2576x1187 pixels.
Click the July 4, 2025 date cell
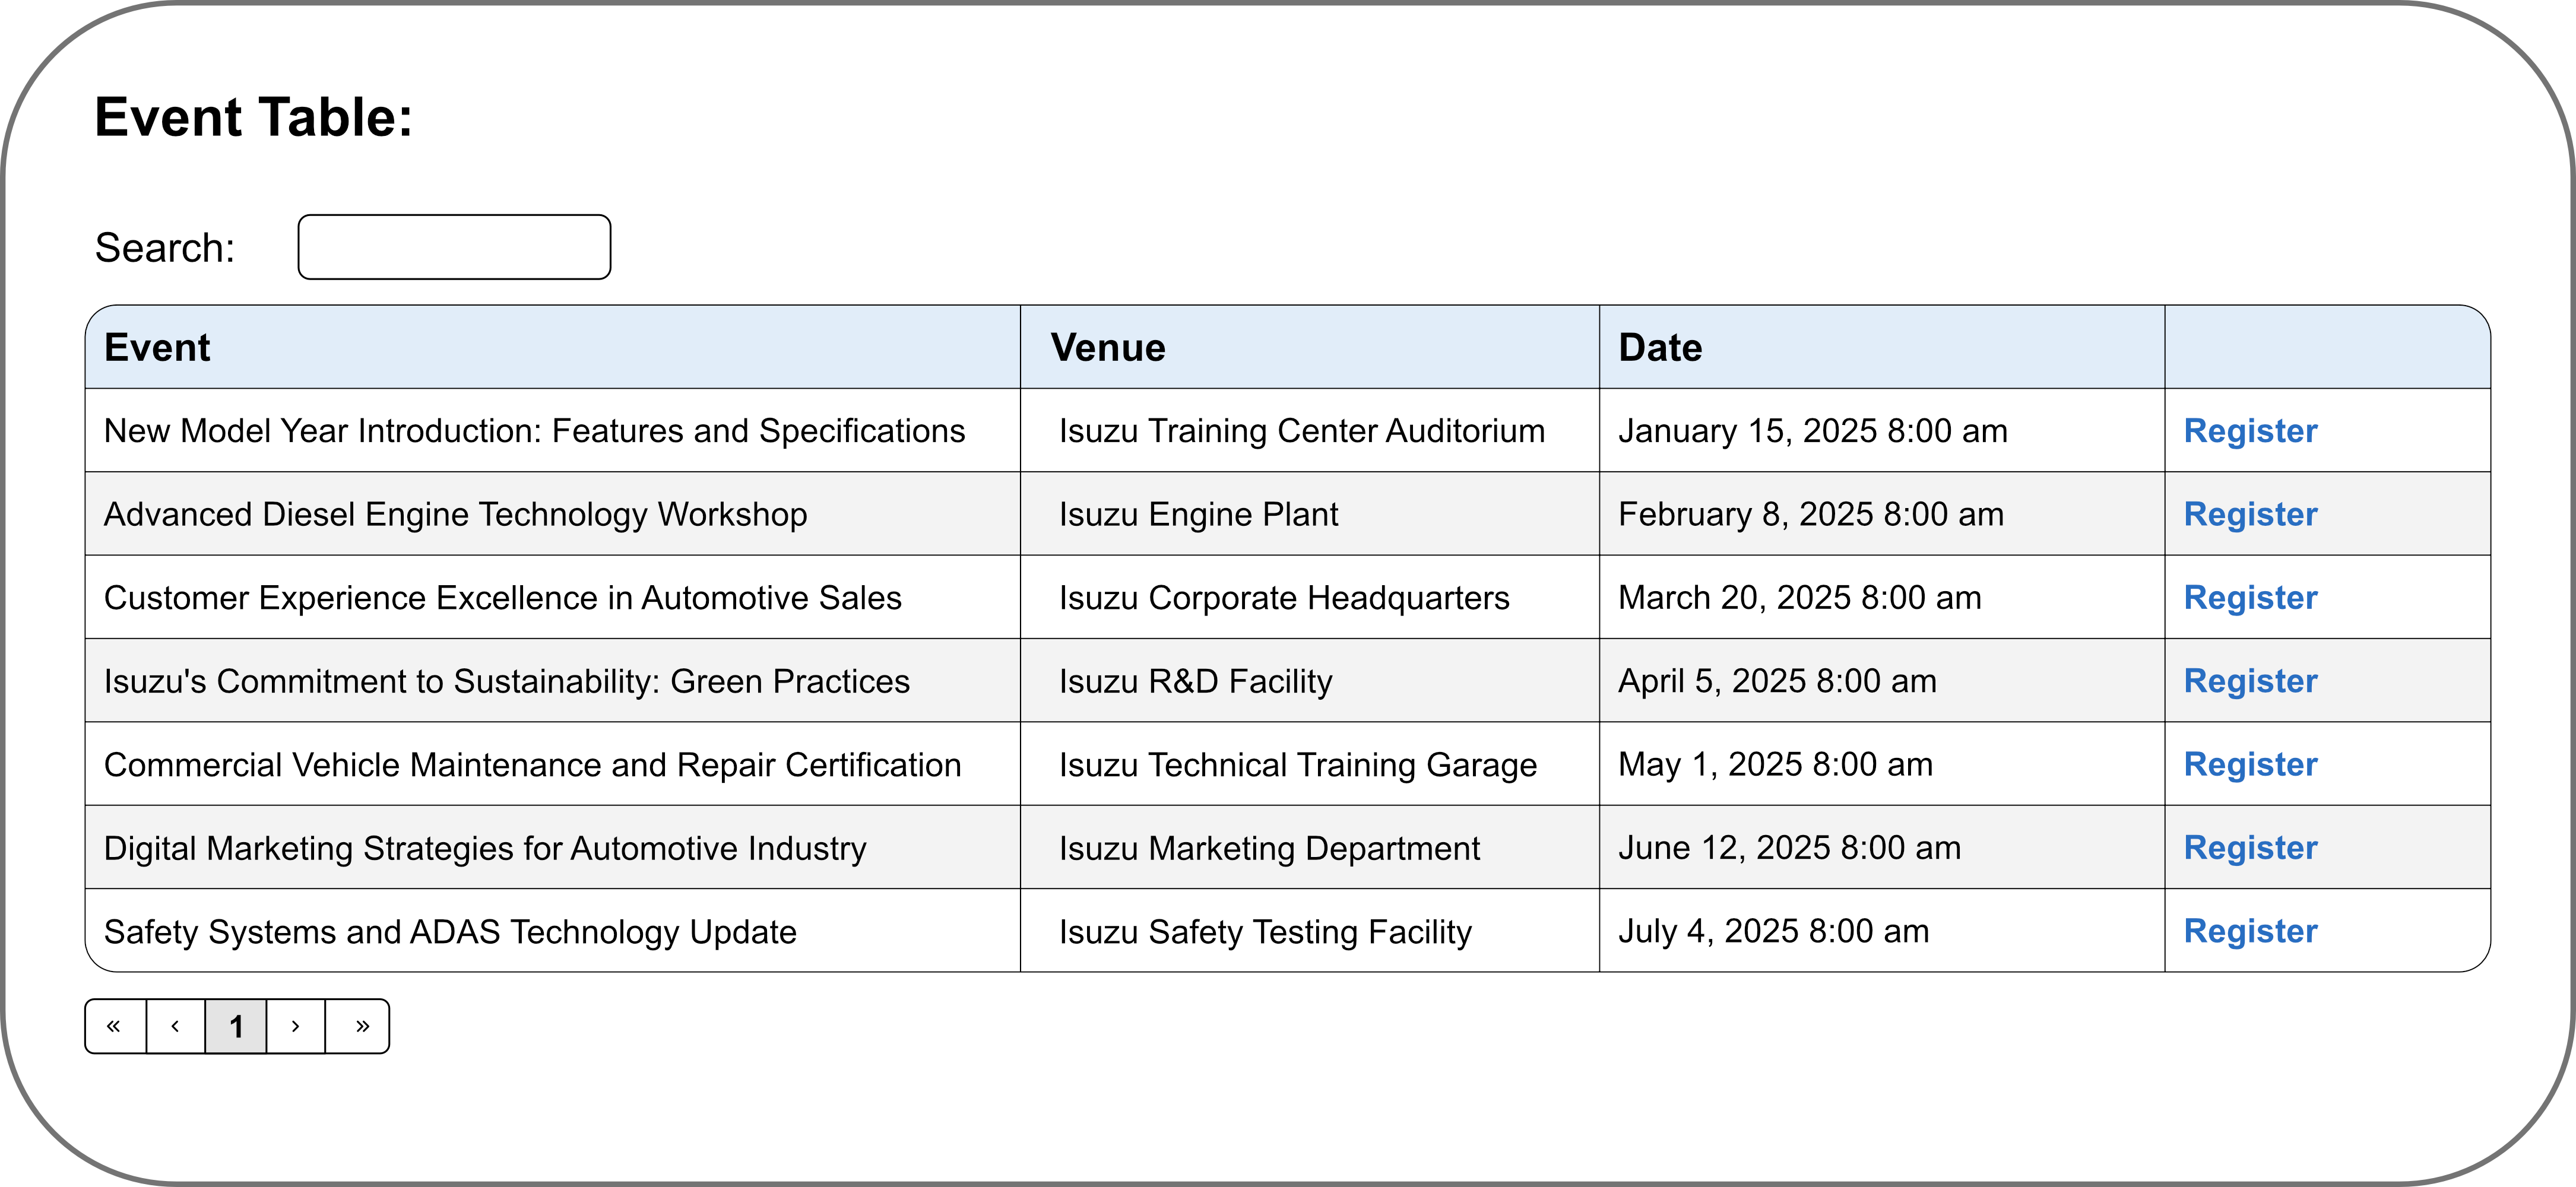1773,931
